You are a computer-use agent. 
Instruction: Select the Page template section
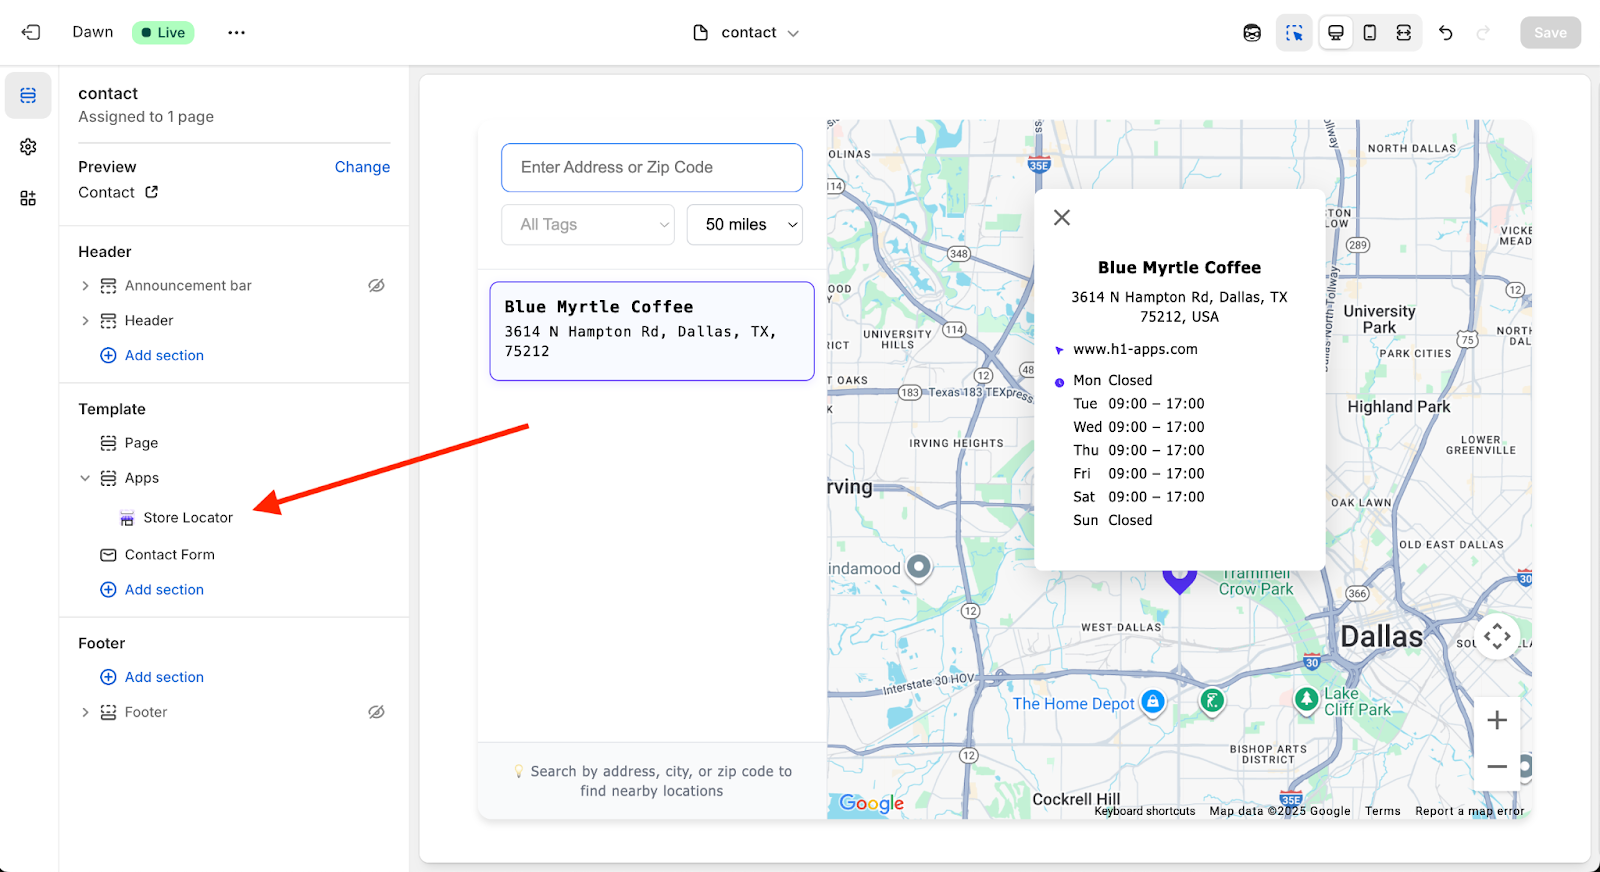[x=234, y=443]
